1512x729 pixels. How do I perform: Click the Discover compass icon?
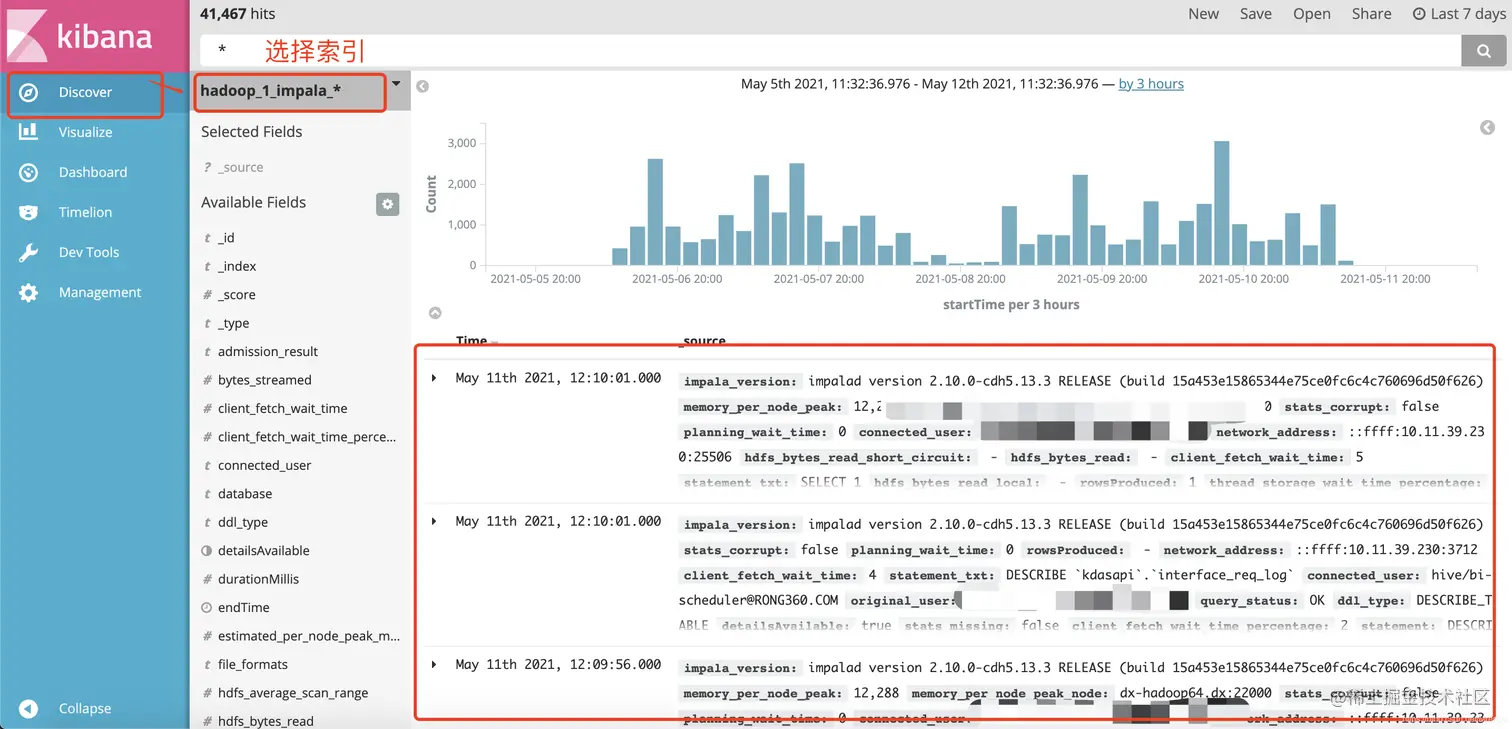[29, 92]
